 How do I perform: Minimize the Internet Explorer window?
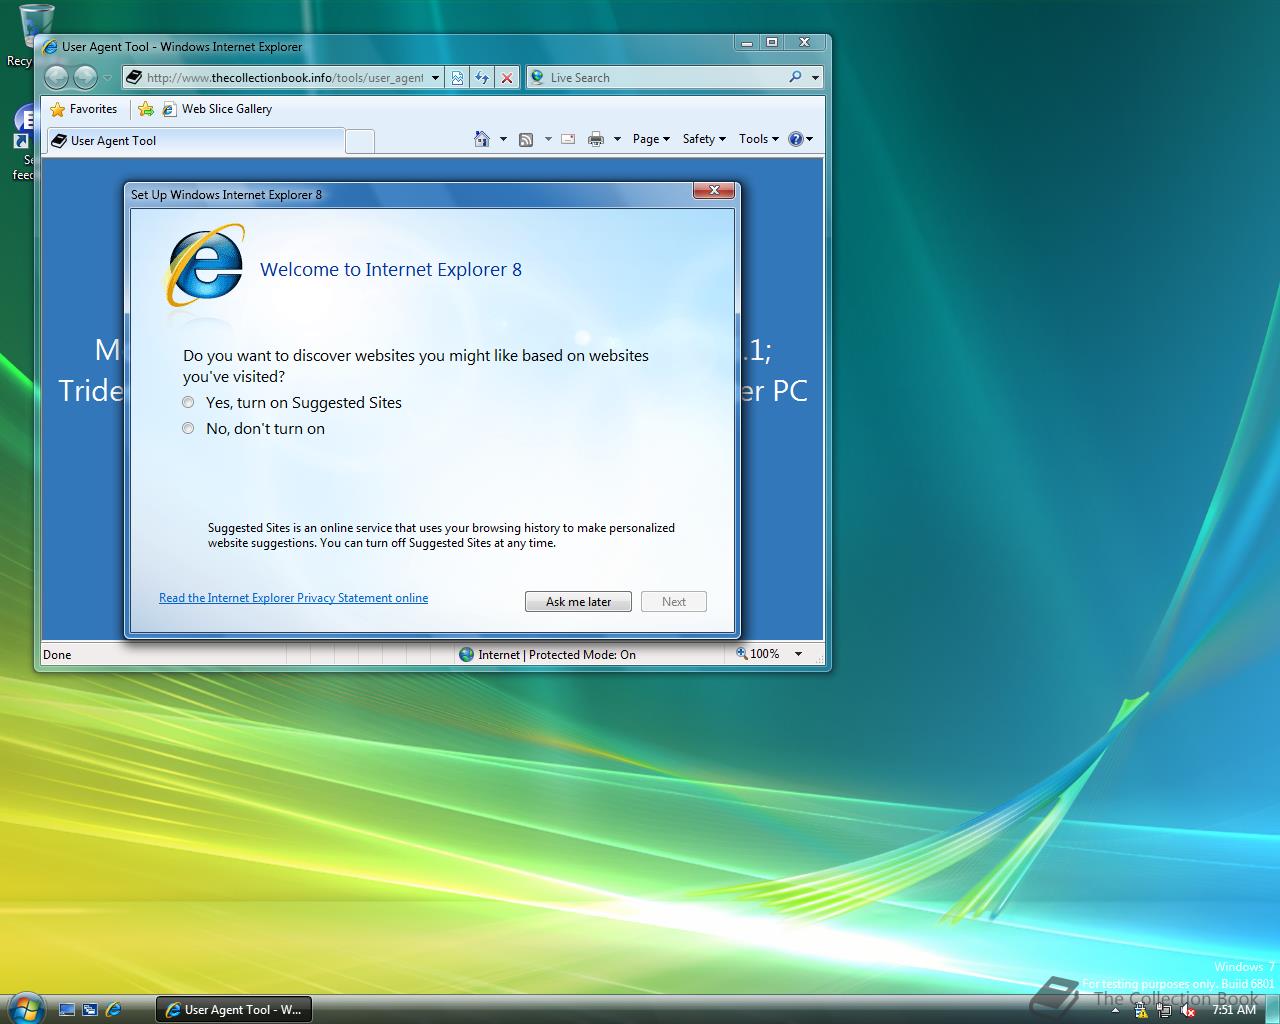[x=746, y=42]
